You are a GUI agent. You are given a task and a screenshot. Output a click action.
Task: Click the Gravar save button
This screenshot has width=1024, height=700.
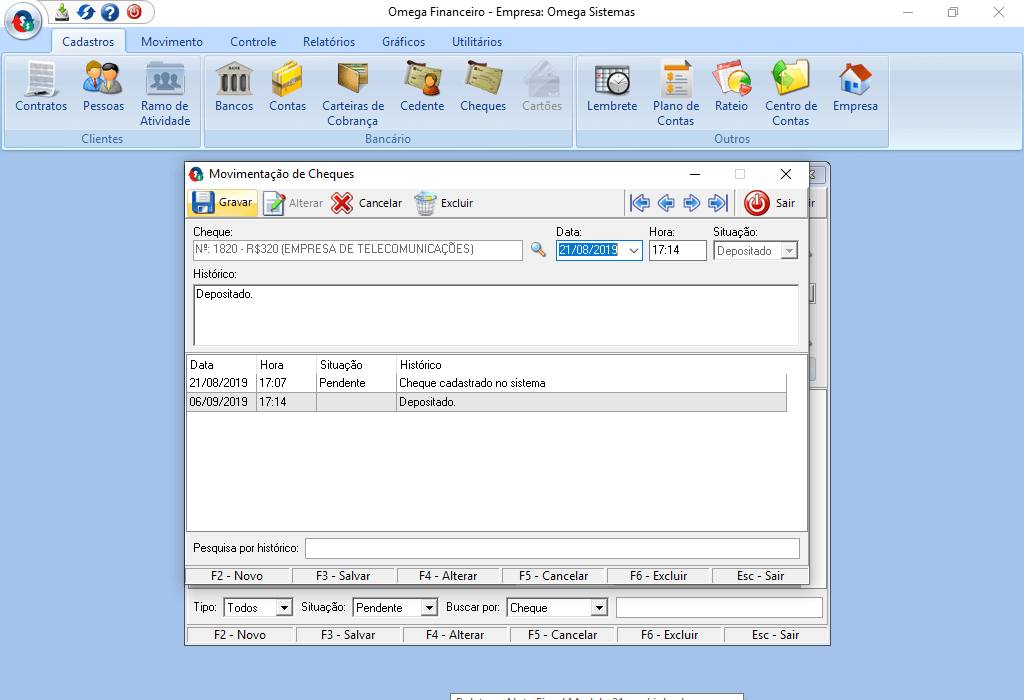coord(223,203)
